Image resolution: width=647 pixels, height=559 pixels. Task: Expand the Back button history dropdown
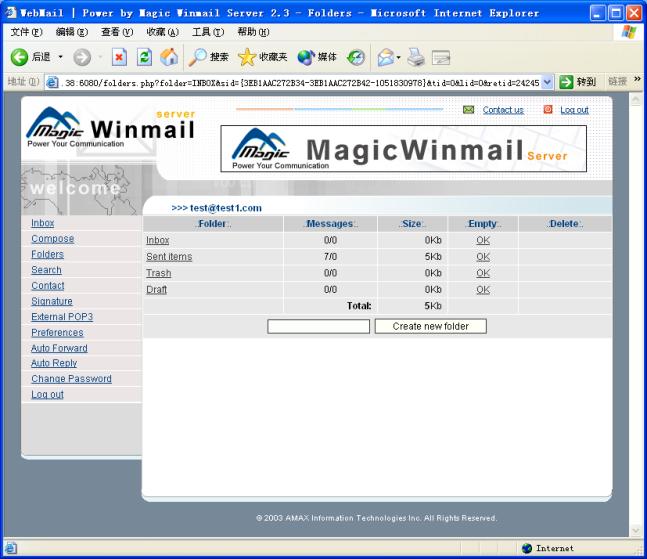60,57
